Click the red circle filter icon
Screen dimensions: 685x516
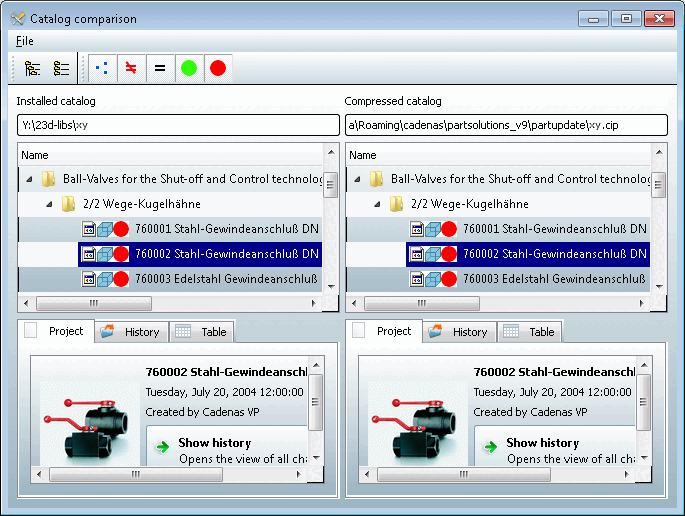(x=218, y=69)
